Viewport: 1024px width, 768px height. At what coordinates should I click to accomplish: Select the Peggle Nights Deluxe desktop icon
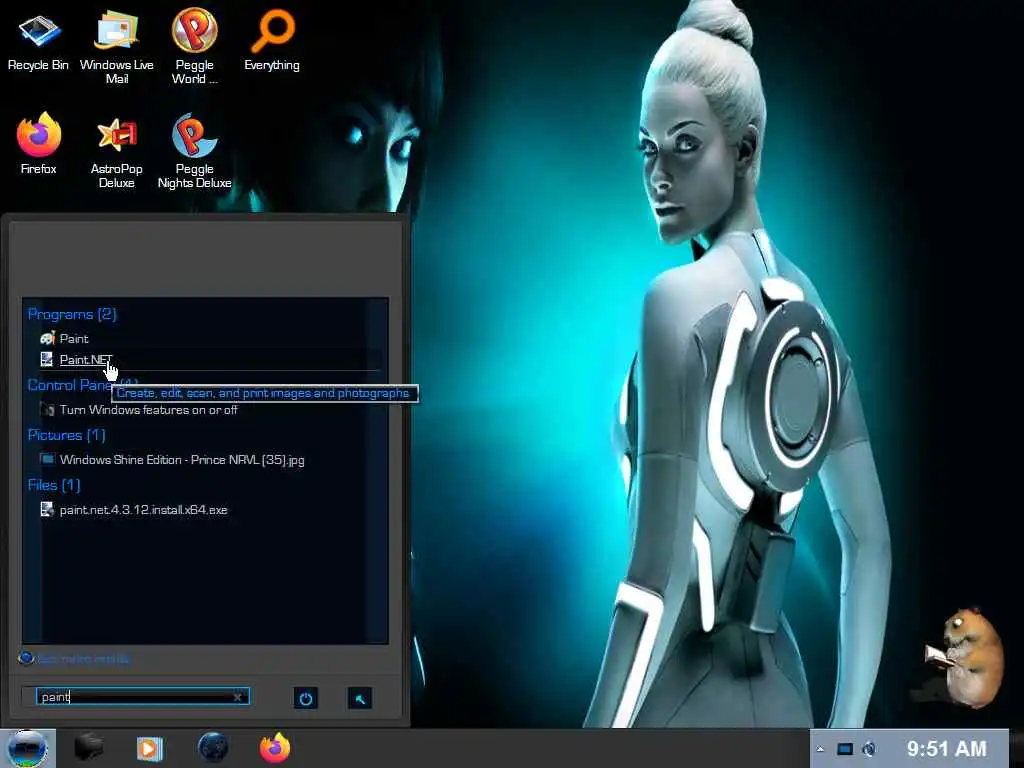pos(194,152)
